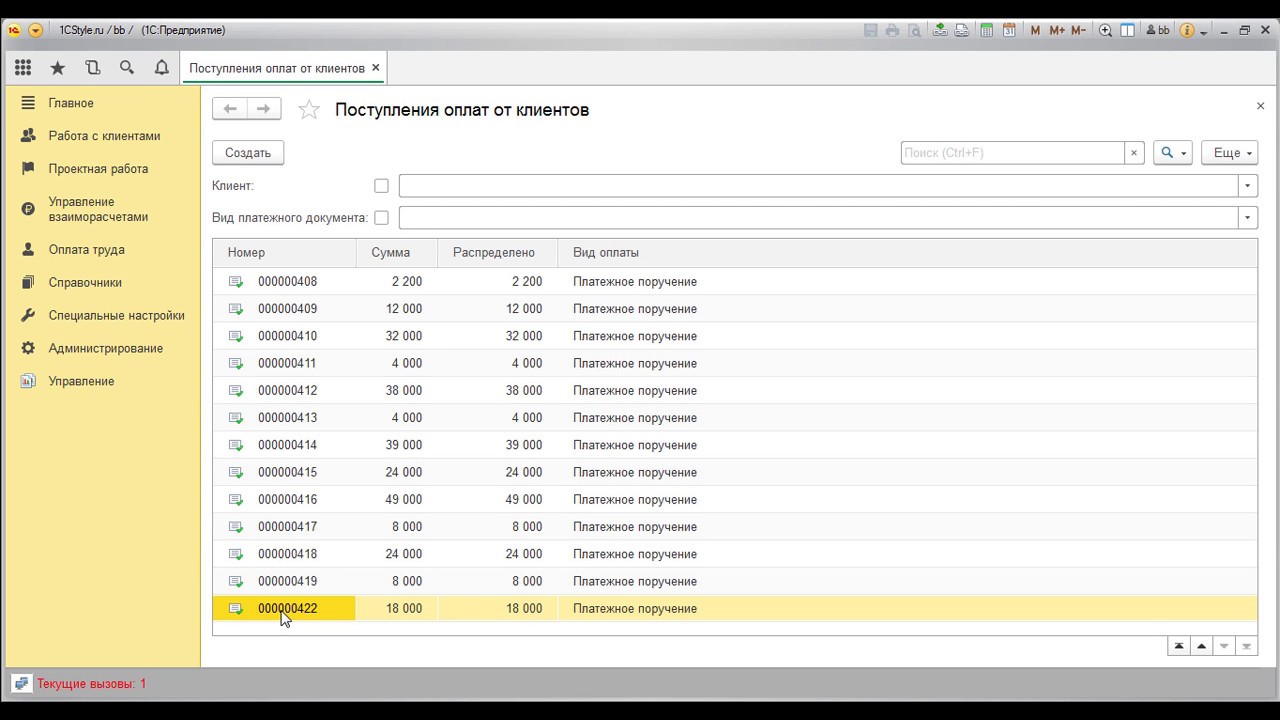Open the Проектная работа section
This screenshot has width=1280, height=720.
(100, 169)
